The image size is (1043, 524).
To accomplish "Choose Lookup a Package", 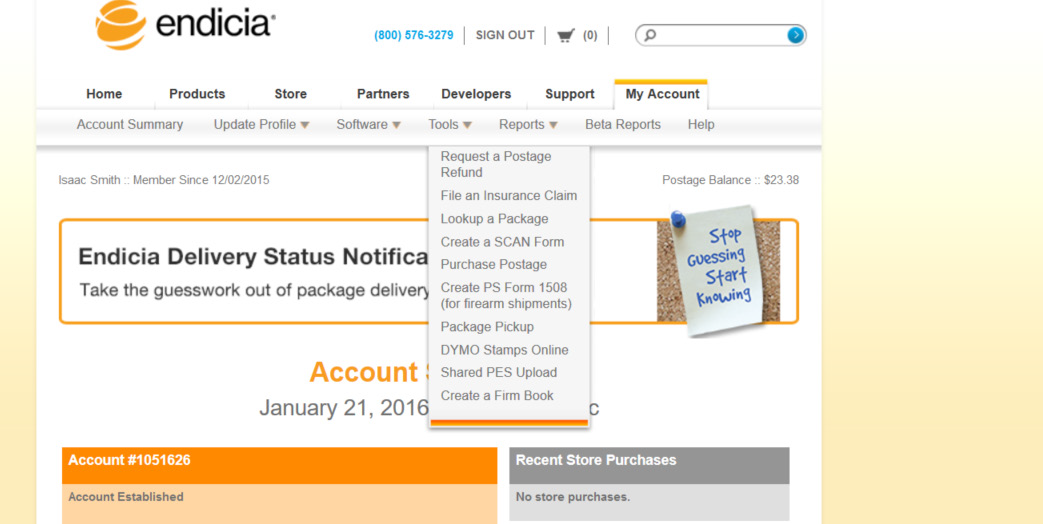I will 494,219.
